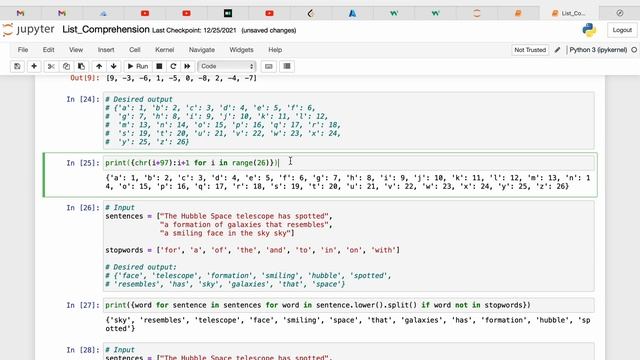
Task: Open the cell type Code dropdown
Action: 227,66
